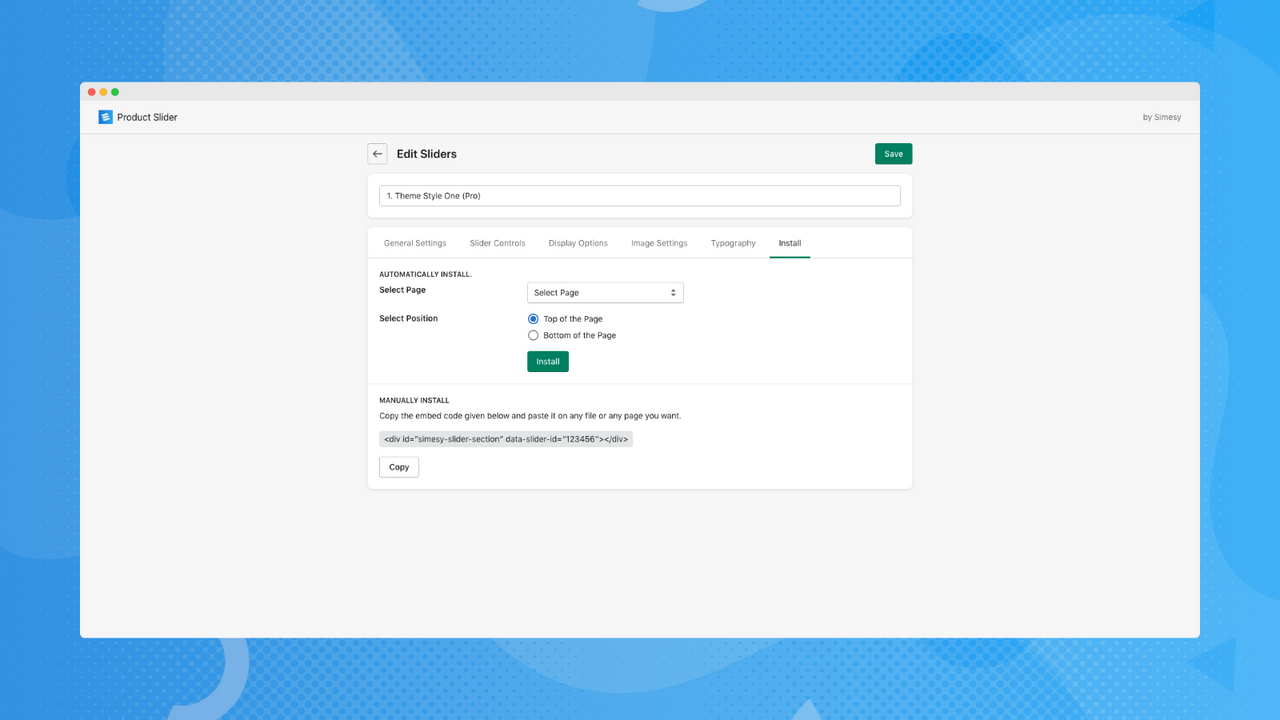
Task: Open the General Settings tab
Action: (x=415, y=243)
